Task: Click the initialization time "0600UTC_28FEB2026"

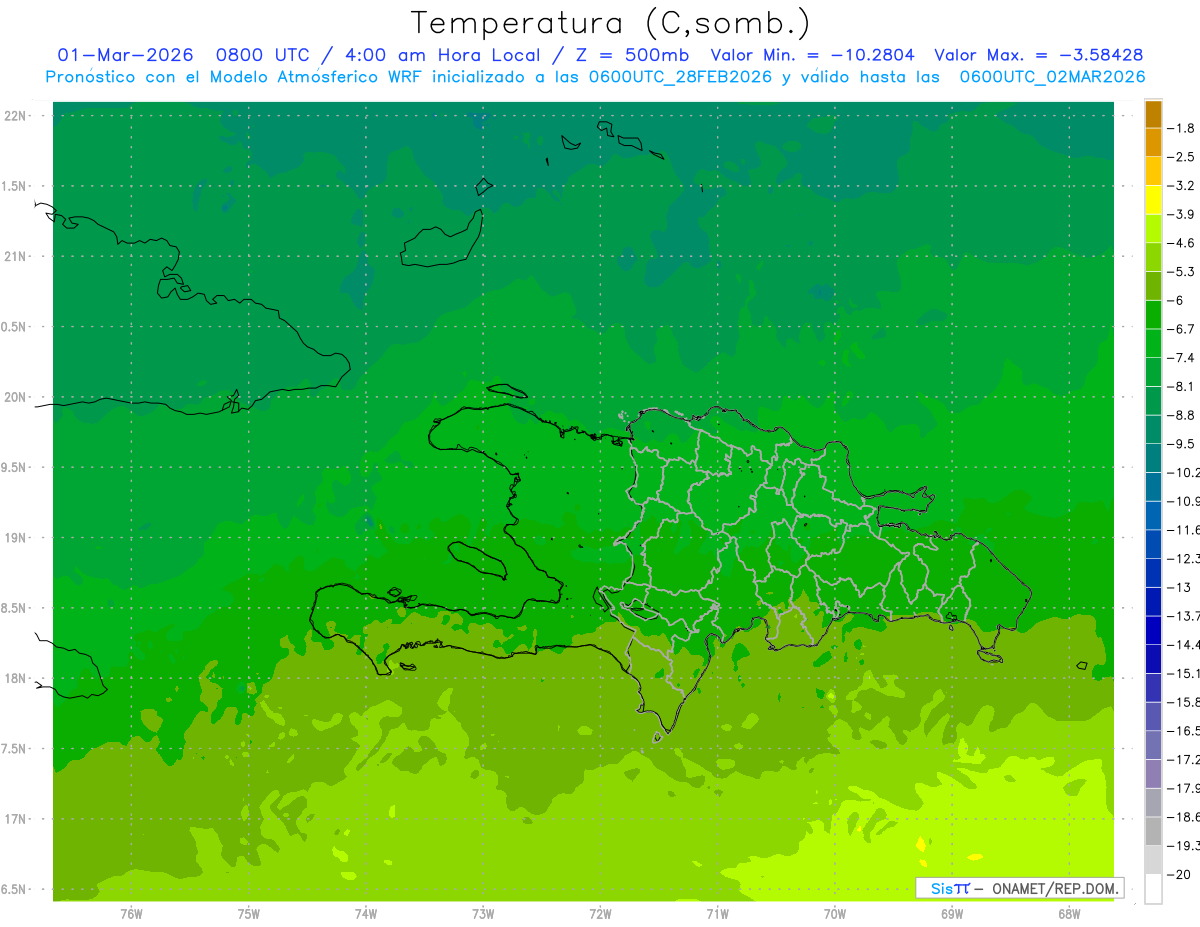Action: (x=680, y=77)
